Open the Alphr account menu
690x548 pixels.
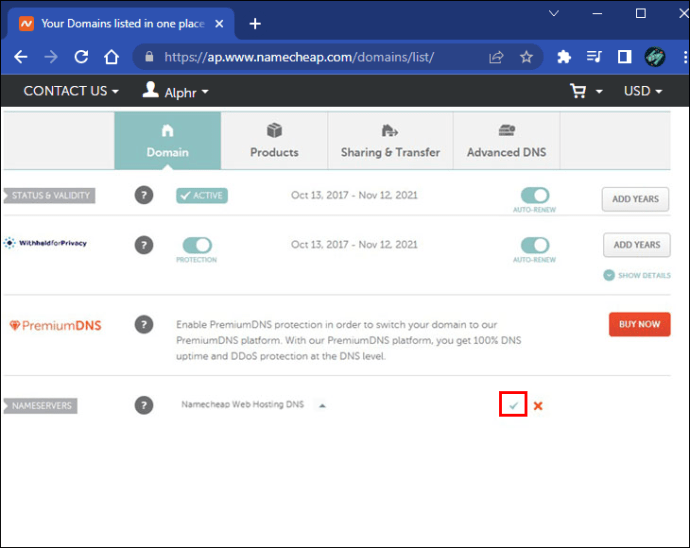click(x=175, y=91)
